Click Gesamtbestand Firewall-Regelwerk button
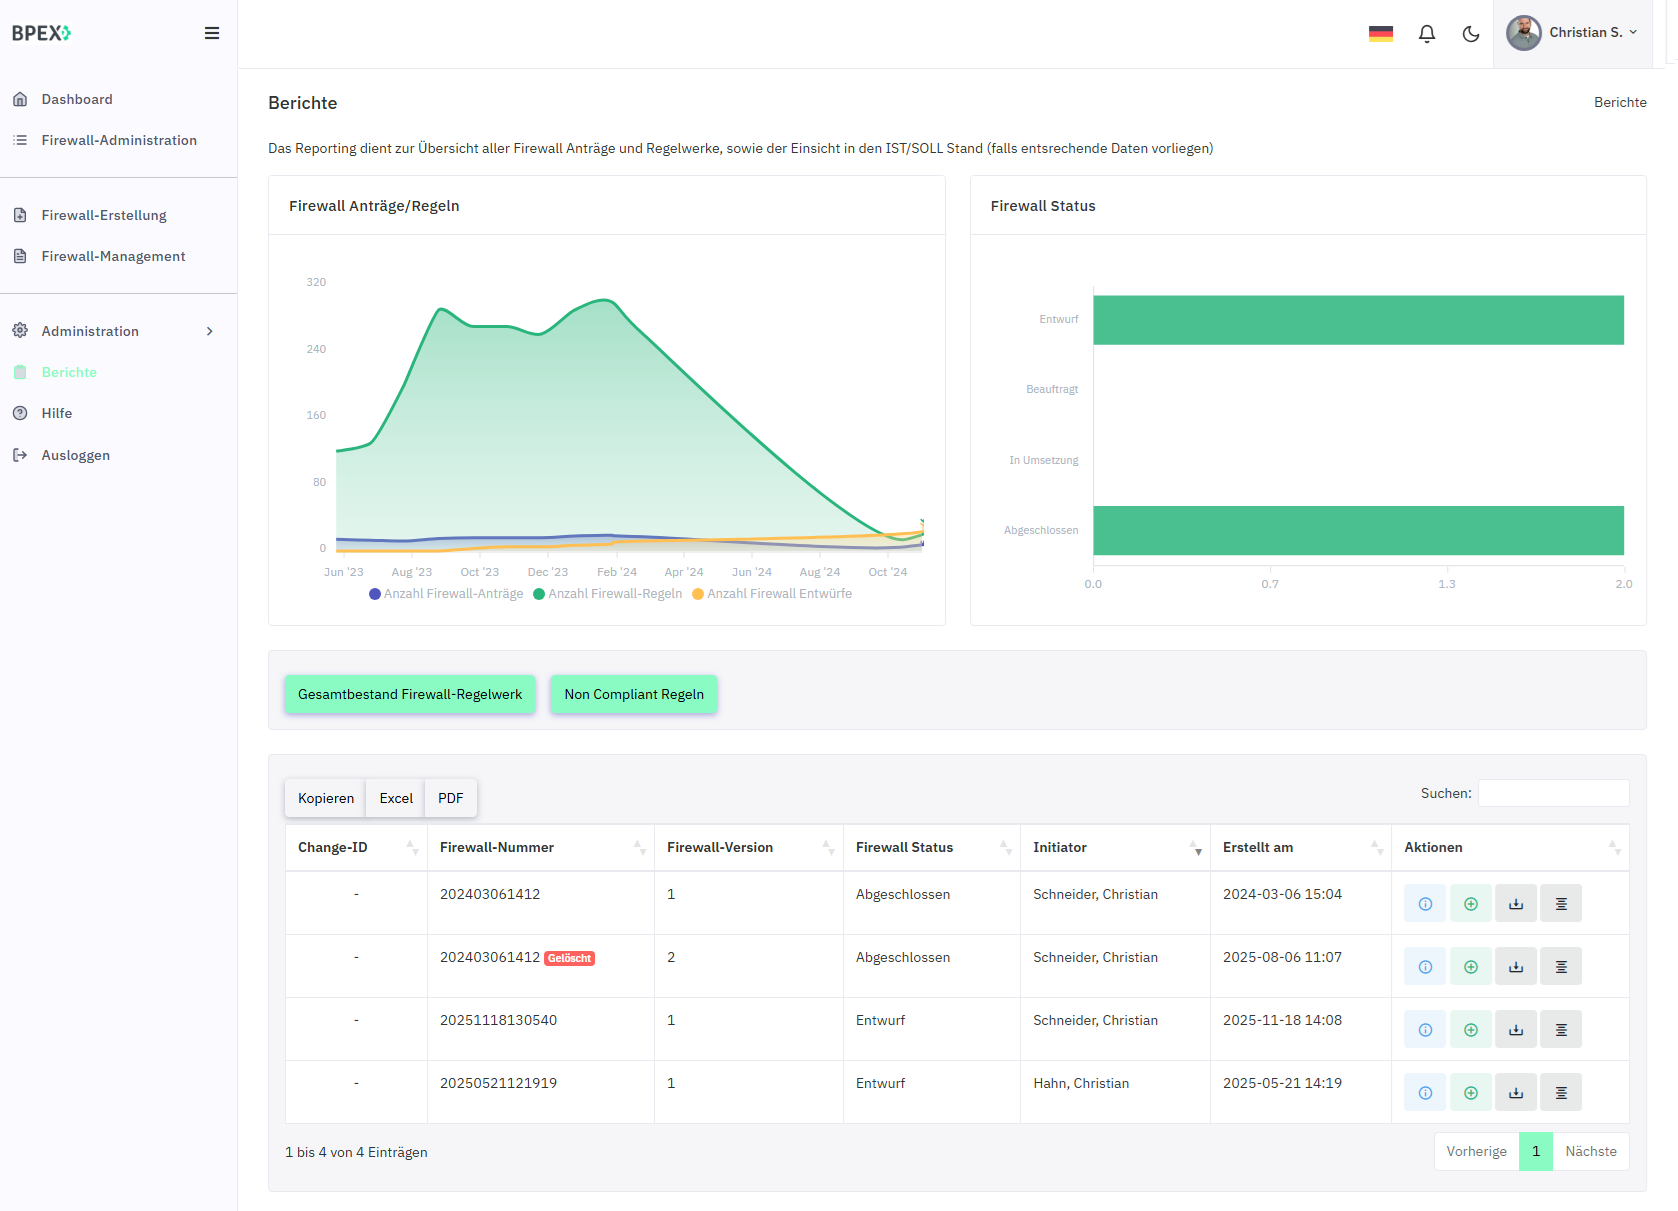 [410, 695]
